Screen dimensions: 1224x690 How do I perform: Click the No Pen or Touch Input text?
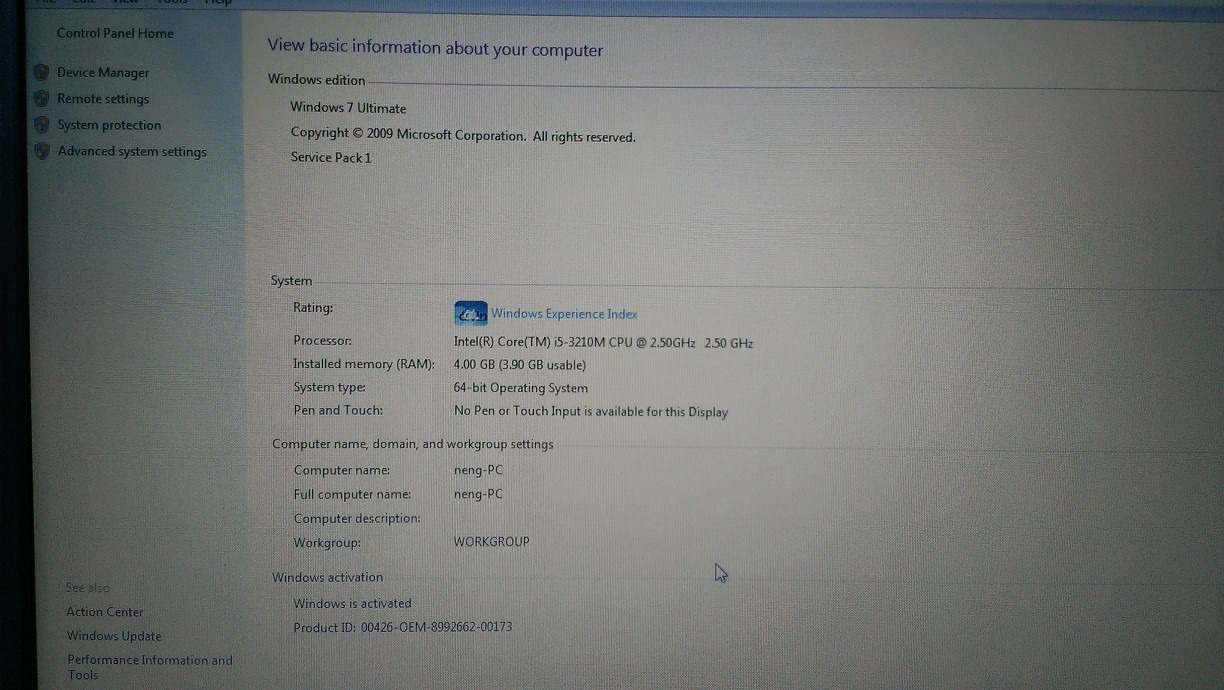[x=591, y=411]
